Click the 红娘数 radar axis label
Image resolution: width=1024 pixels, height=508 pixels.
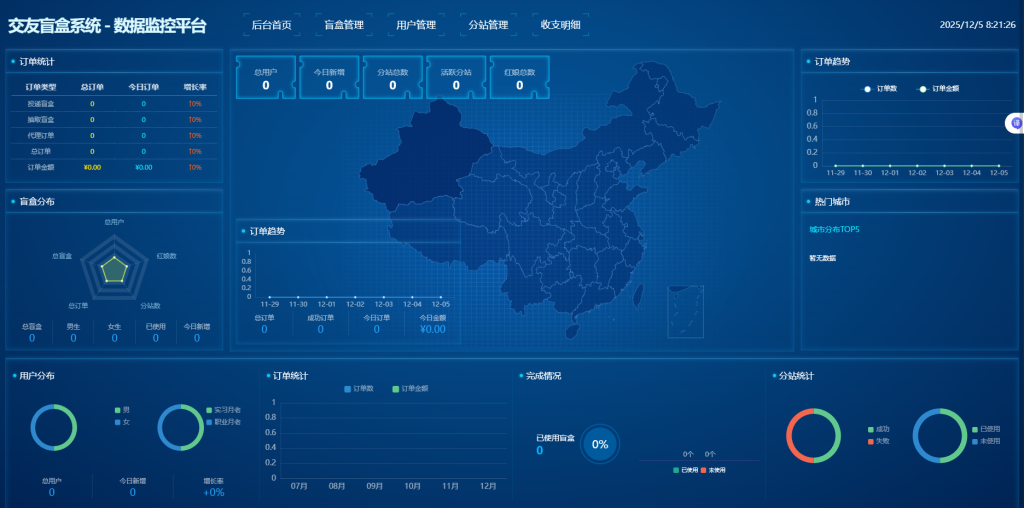click(167, 256)
